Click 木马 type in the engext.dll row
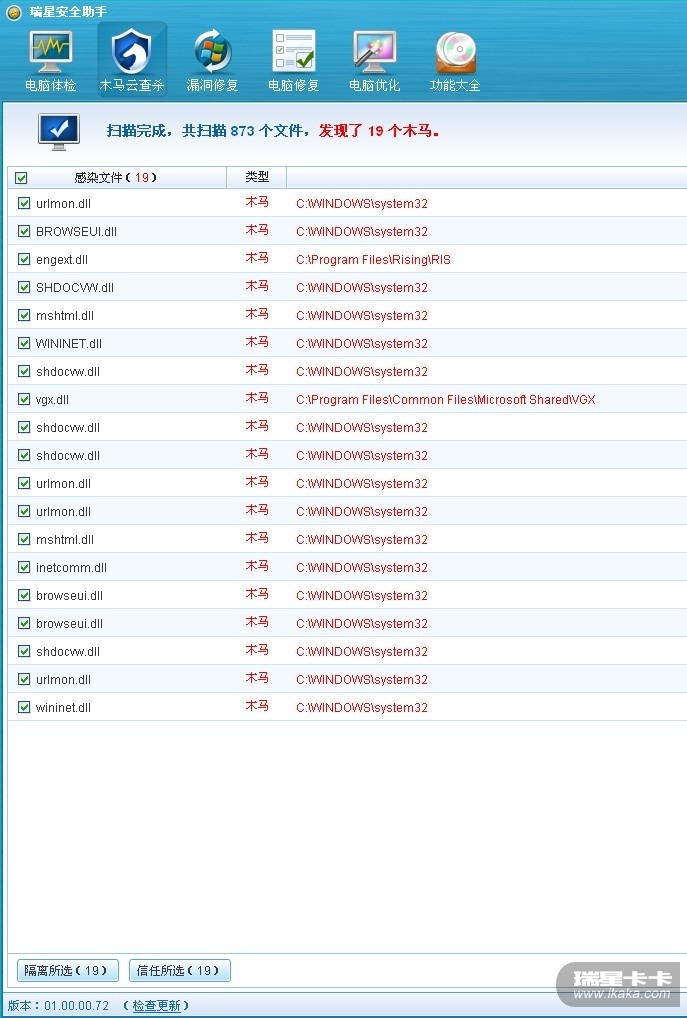 [x=257, y=258]
